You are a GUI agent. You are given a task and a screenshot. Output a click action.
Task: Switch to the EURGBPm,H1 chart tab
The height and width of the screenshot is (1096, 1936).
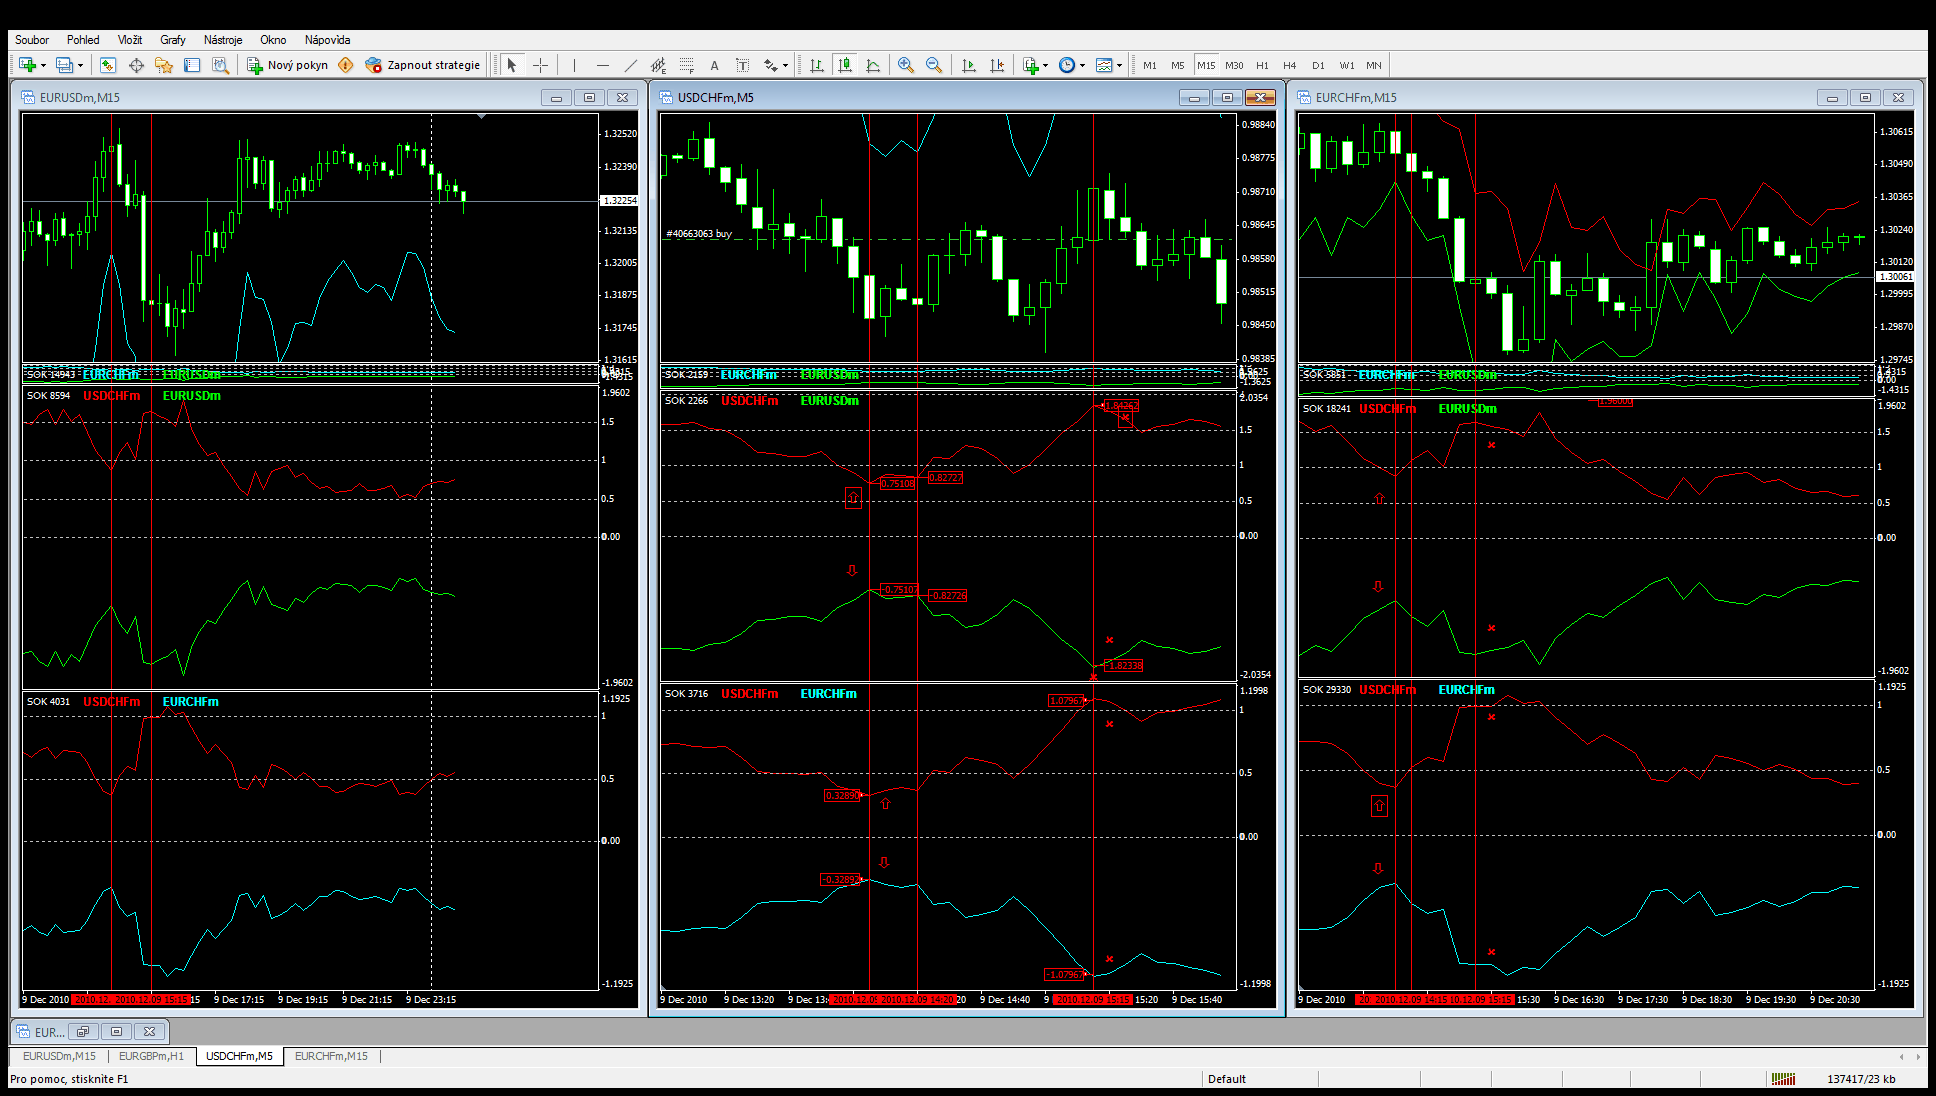[151, 1056]
